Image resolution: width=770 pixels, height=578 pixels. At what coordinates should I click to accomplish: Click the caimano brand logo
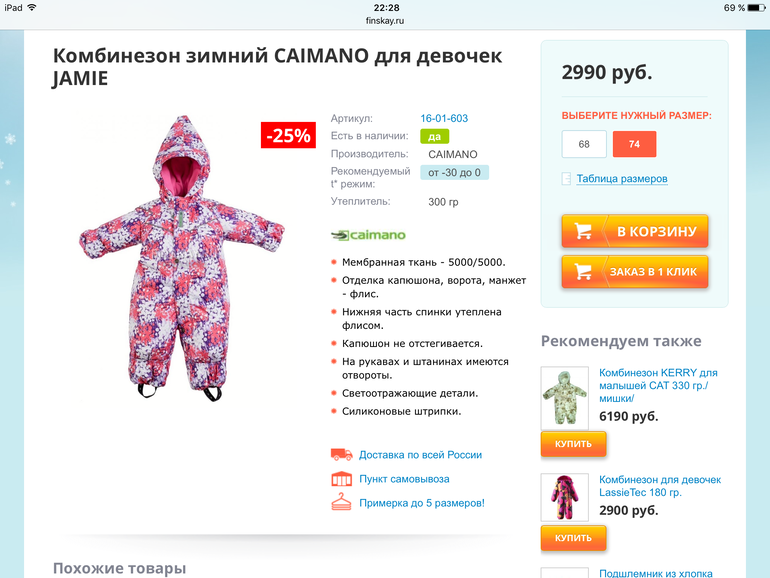[368, 235]
